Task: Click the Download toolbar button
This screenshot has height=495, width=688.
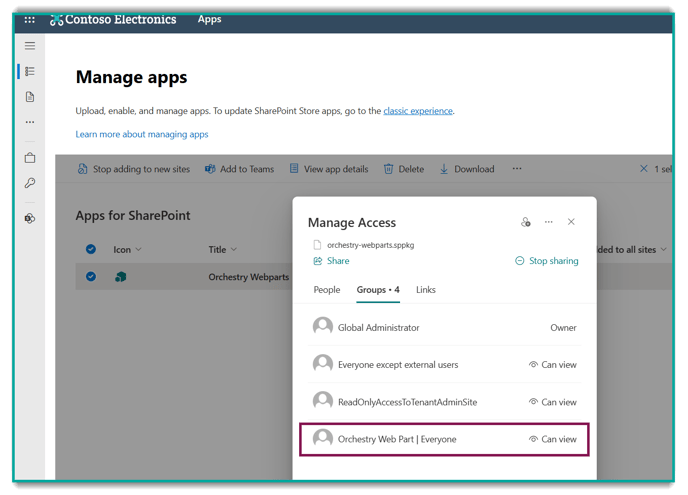Action: [x=466, y=169]
